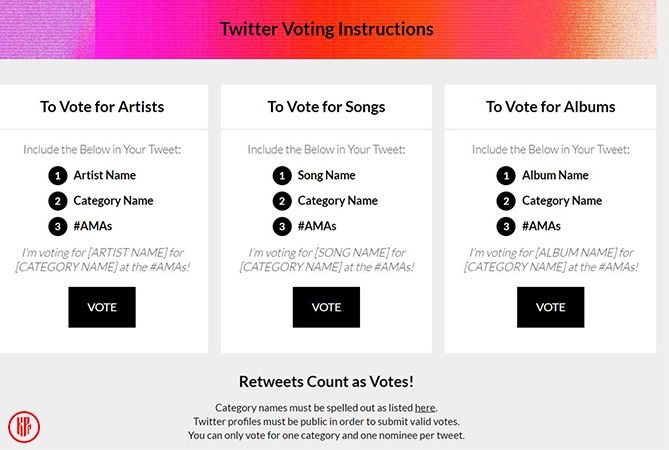Select number 2 bullet in Songs card
The width and height of the screenshot is (669, 450).
(283, 201)
